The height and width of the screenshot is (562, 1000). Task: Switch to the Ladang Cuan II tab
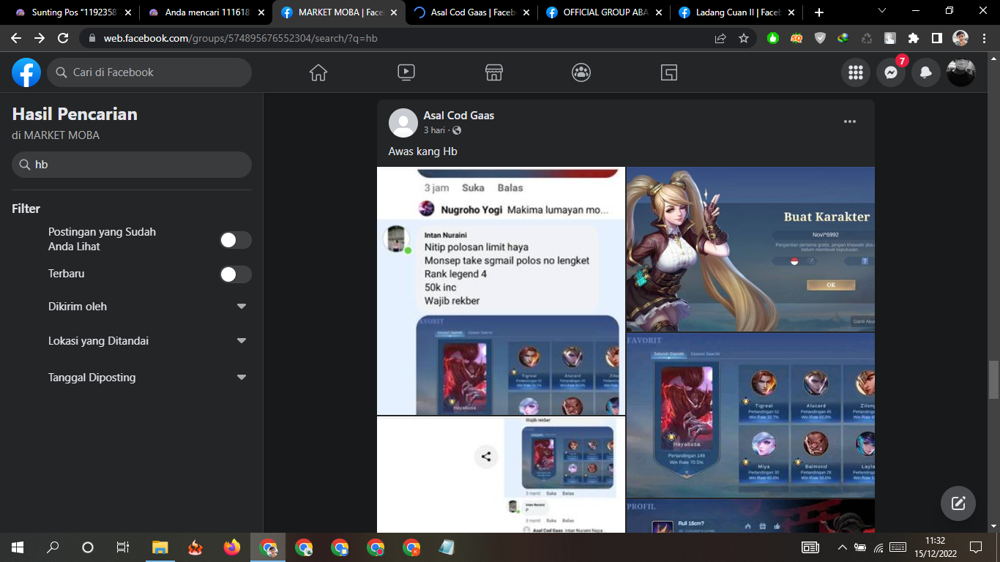point(737,12)
